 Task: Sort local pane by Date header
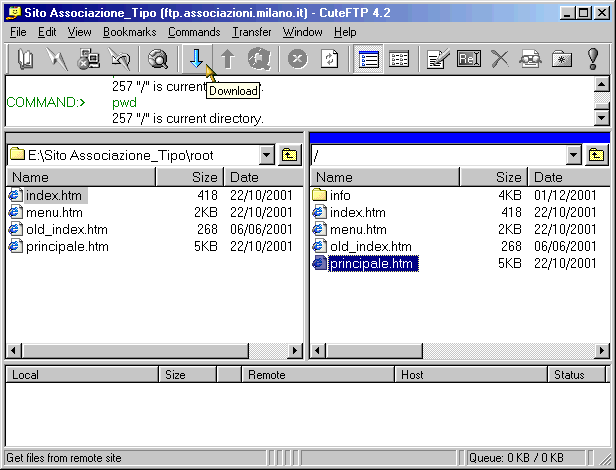[264, 177]
